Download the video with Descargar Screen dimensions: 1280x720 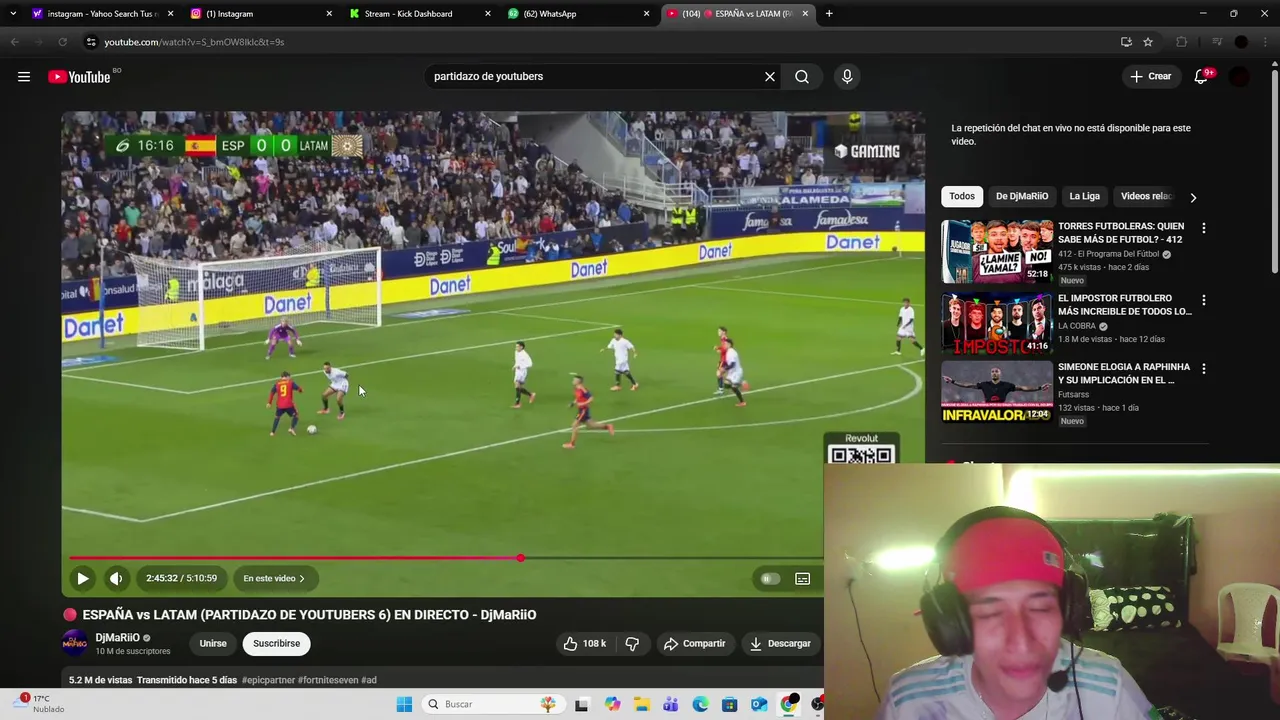point(780,644)
